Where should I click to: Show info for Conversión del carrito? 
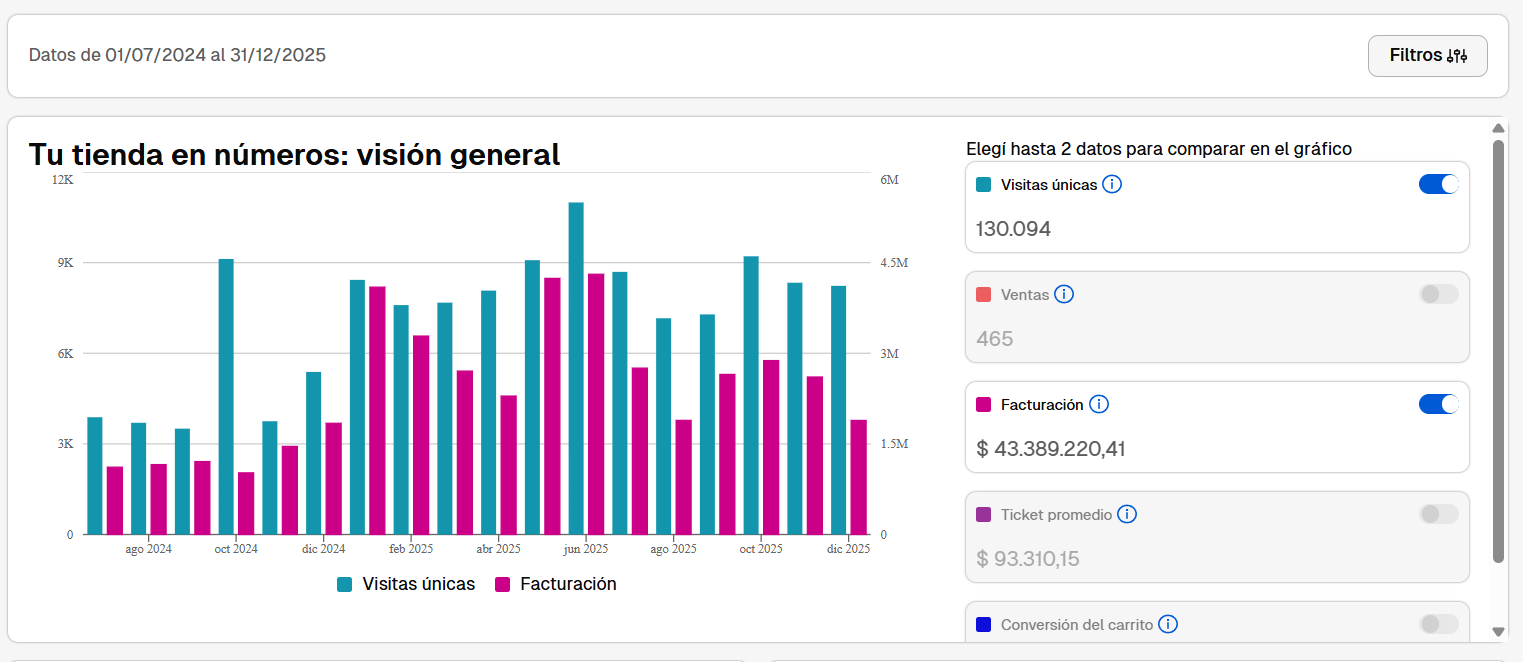click(x=1167, y=624)
